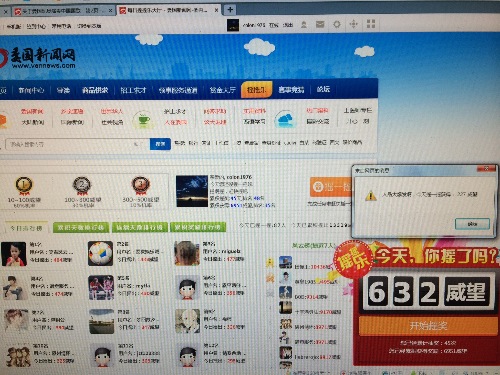Screen dimensions: 500x375
Task: Click the night sky profile picture
Action: click(192, 191)
